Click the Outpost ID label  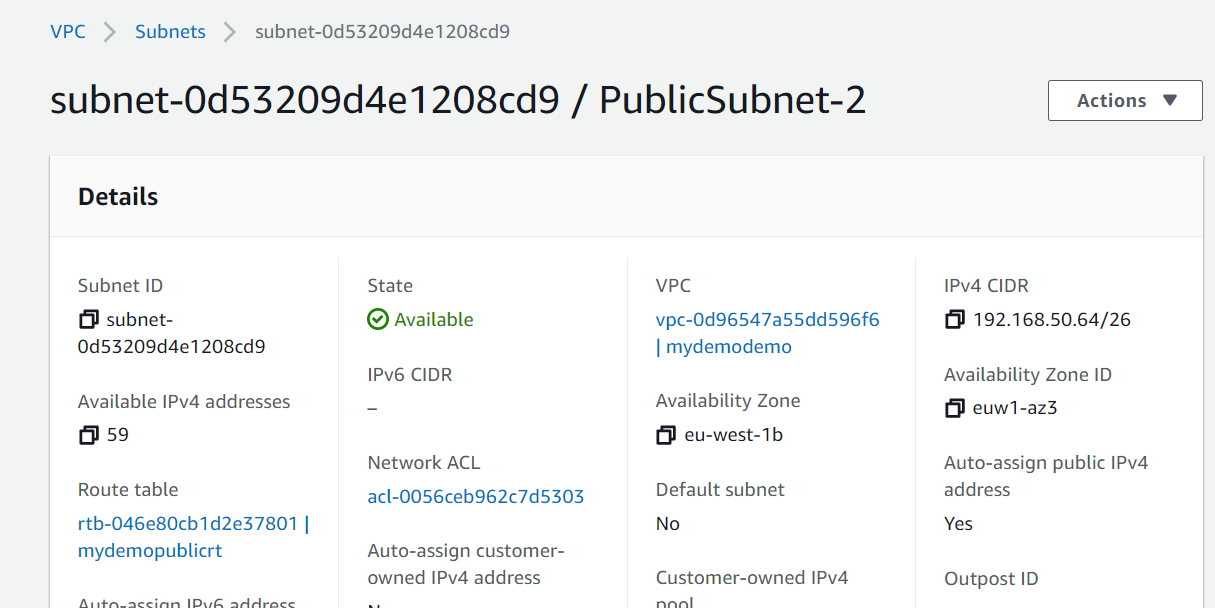point(991,578)
